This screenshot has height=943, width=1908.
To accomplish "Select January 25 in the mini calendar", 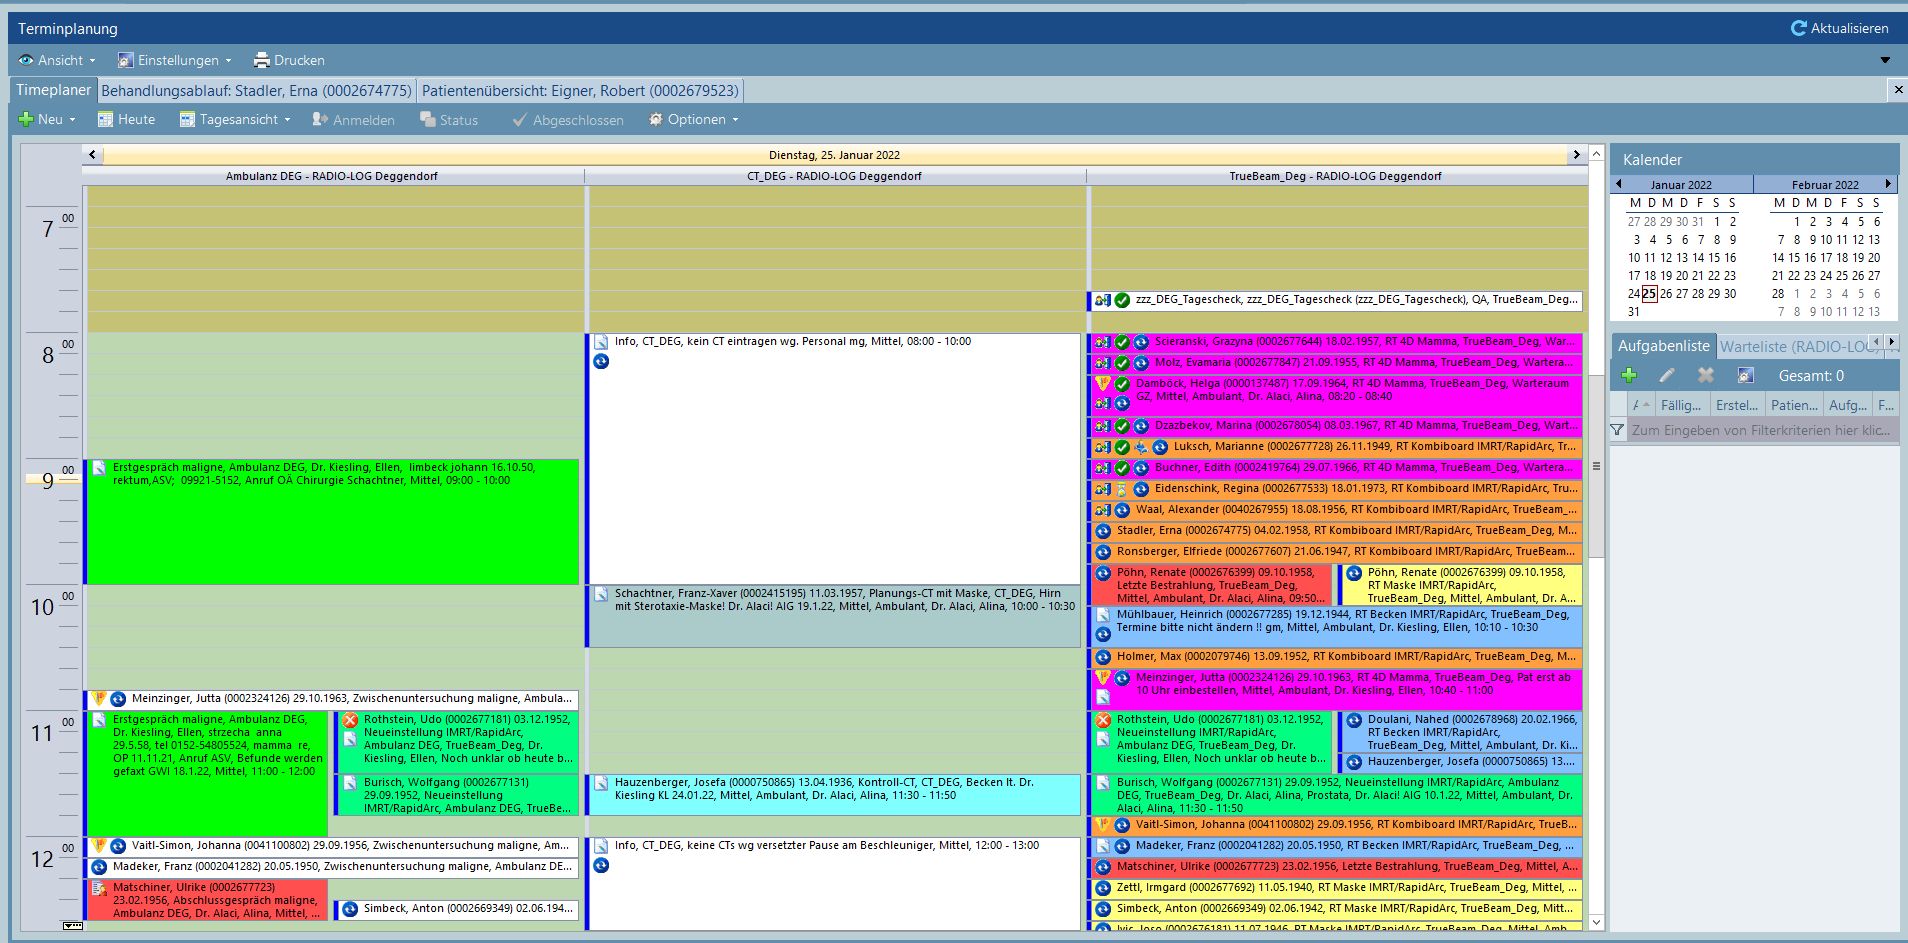I will (1647, 293).
